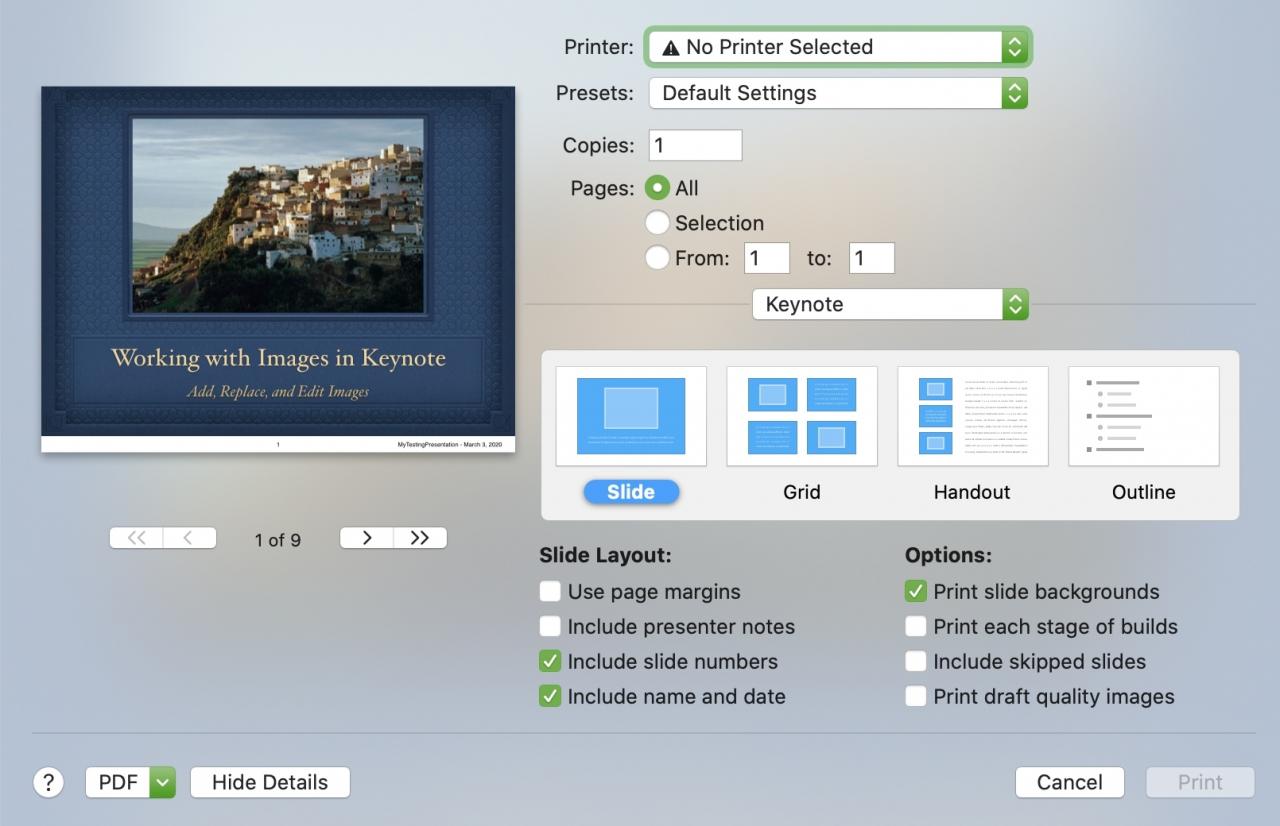Jump to last preview page

point(420,538)
